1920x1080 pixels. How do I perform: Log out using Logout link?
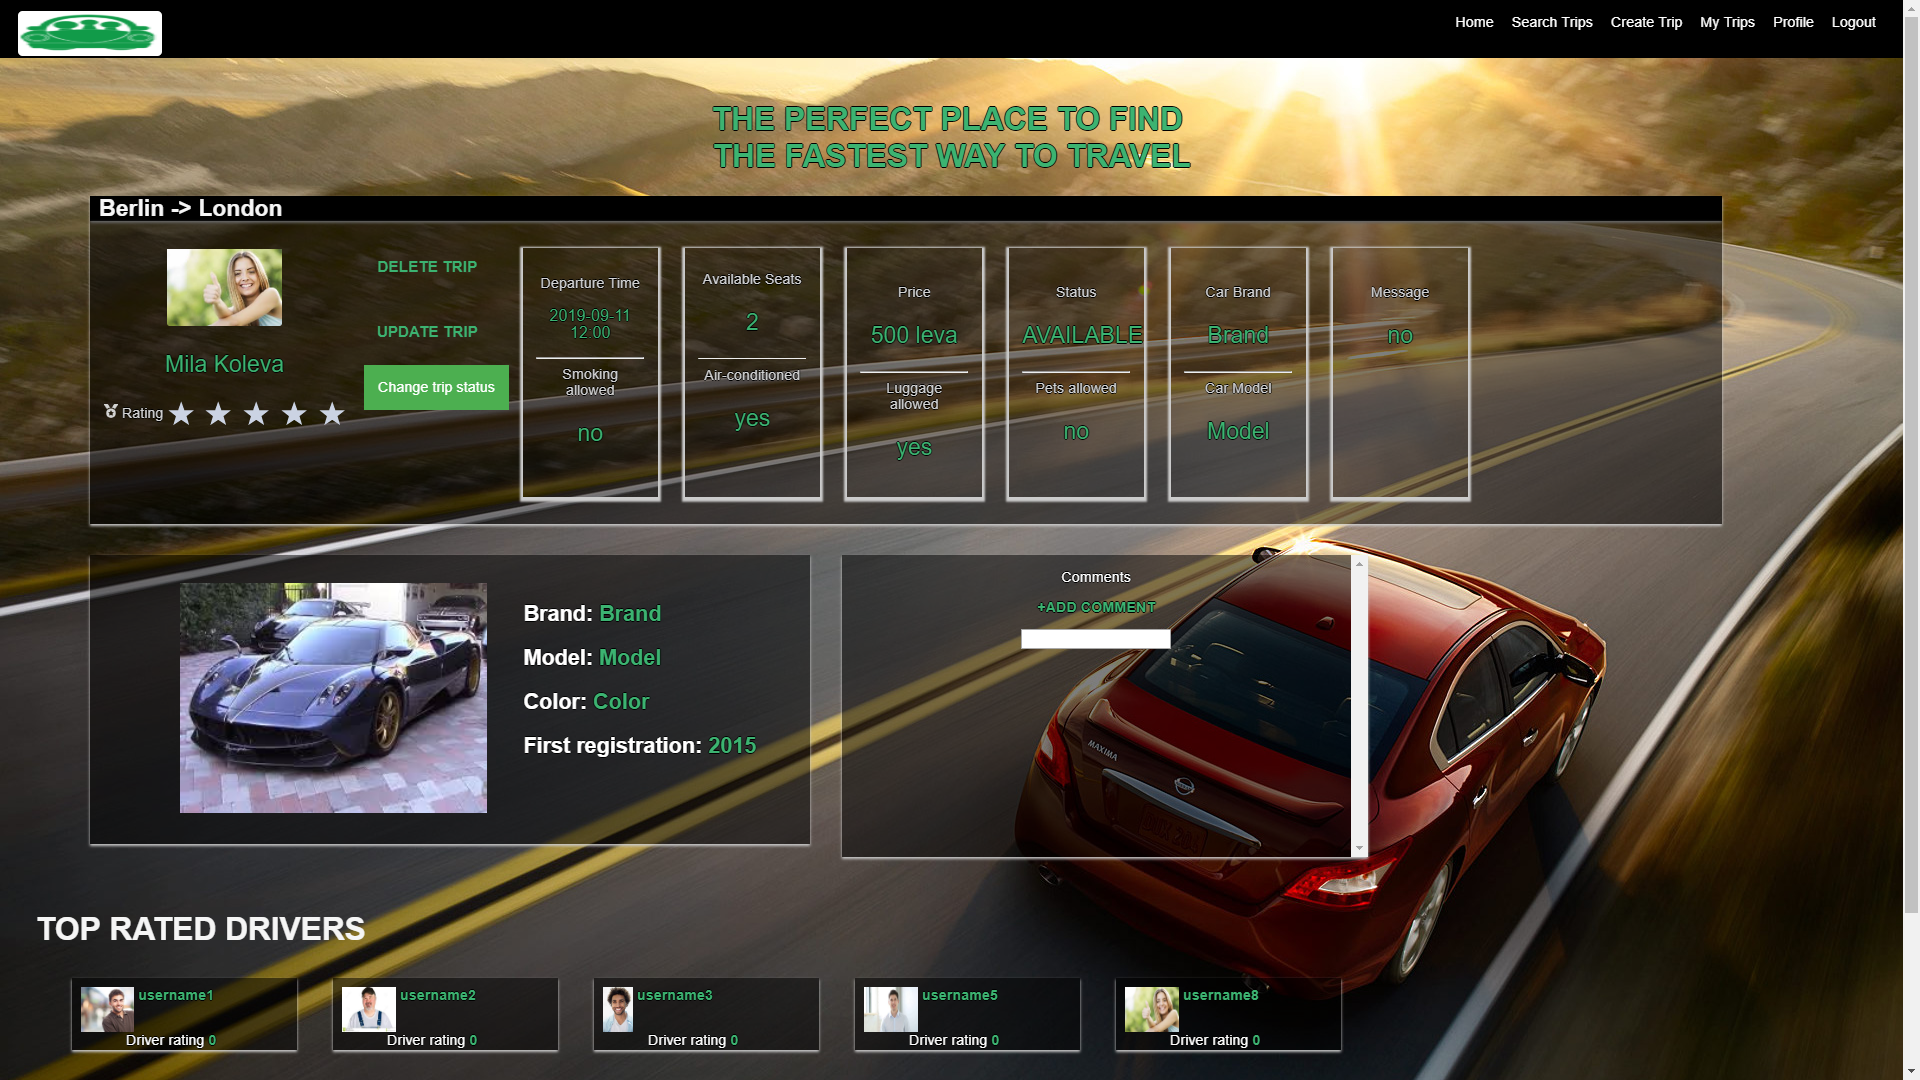point(1853,22)
